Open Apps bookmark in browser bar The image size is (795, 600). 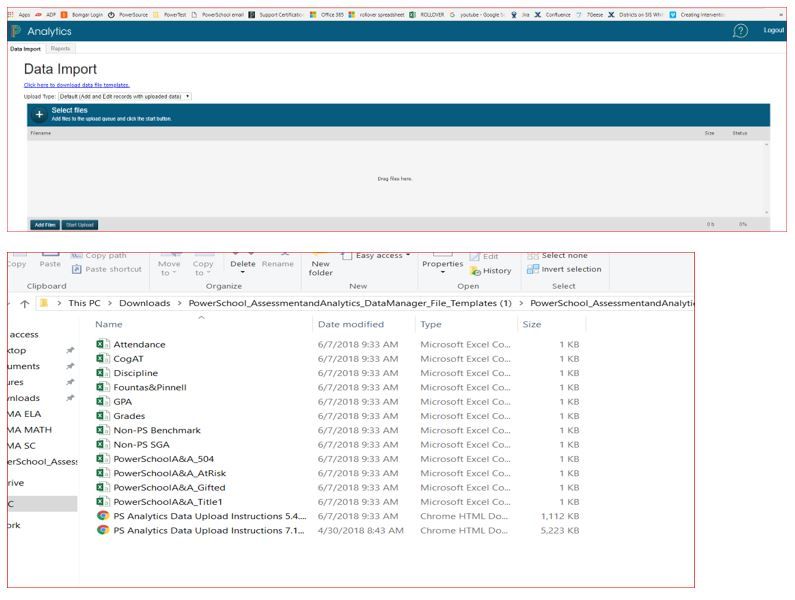(x=20, y=15)
